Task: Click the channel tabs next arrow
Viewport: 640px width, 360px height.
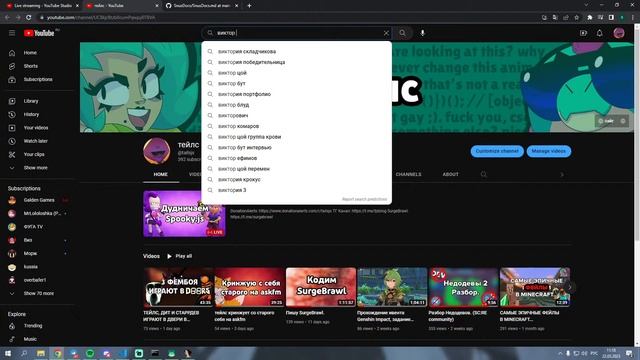Action: pyautogui.click(x=562, y=174)
